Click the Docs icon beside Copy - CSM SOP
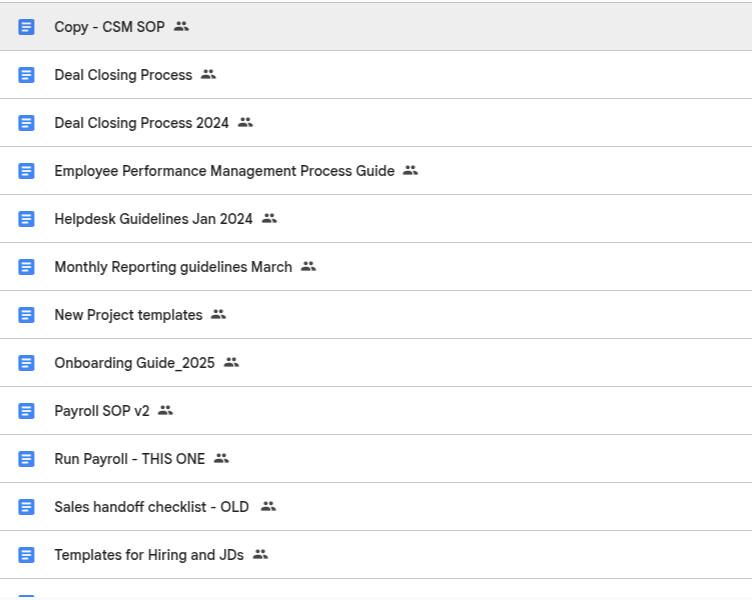This screenshot has width=752, height=600. point(27,27)
